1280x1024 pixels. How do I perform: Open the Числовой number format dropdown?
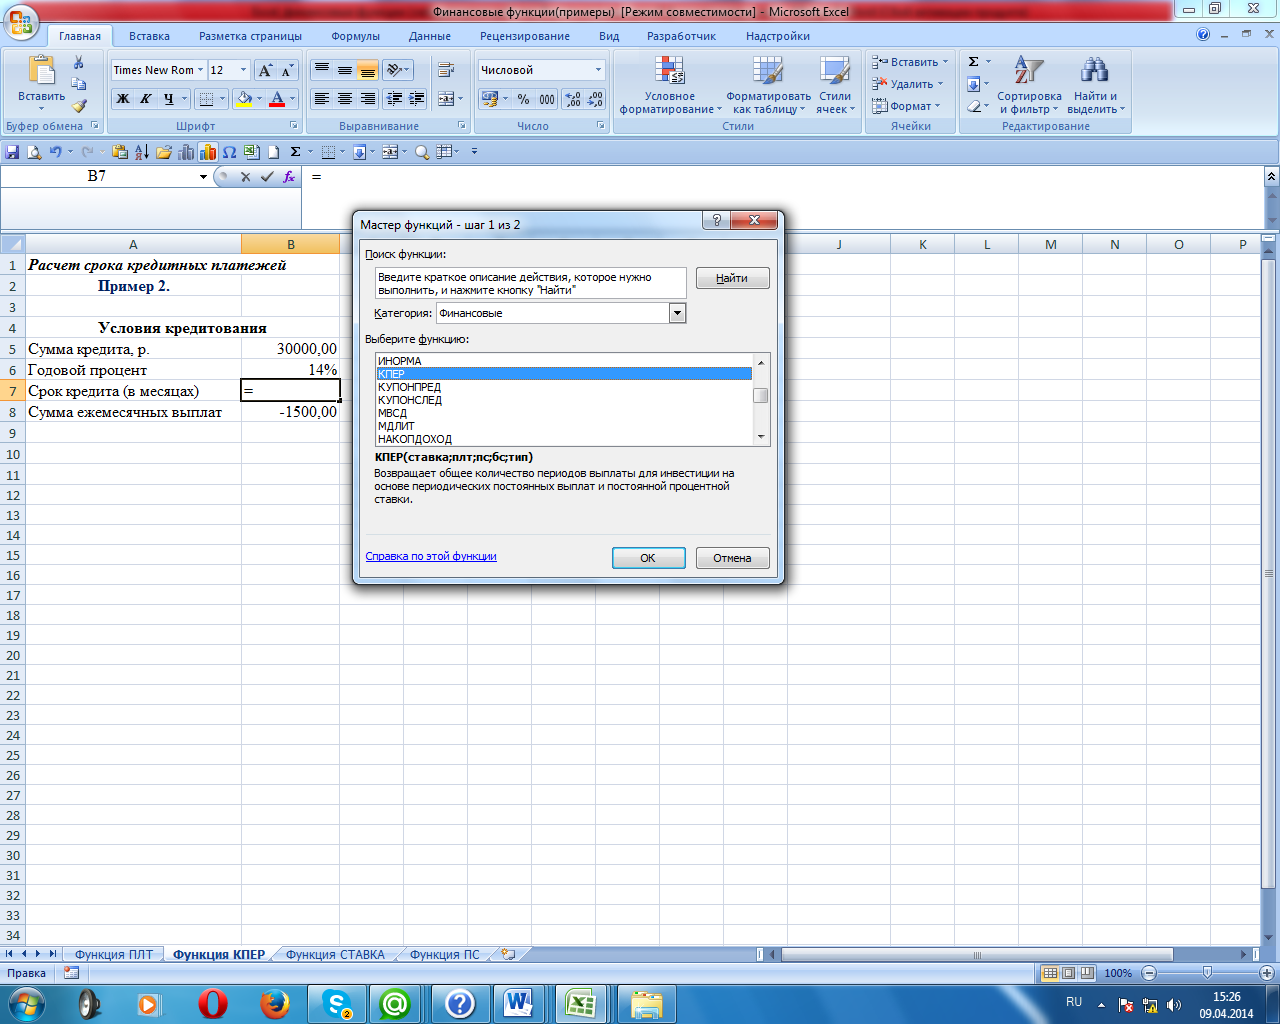599,70
